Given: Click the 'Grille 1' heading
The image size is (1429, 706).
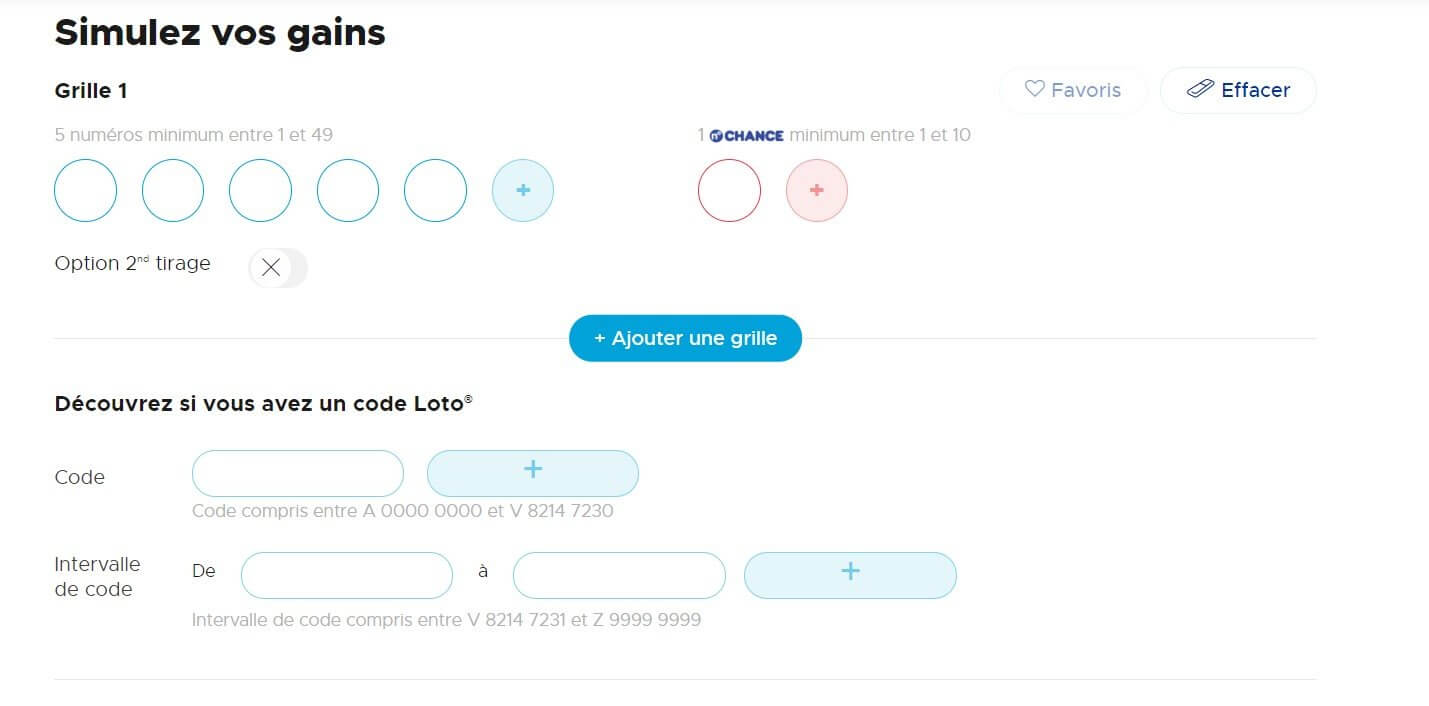Looking at the screenshot, I should click(90, 90).
